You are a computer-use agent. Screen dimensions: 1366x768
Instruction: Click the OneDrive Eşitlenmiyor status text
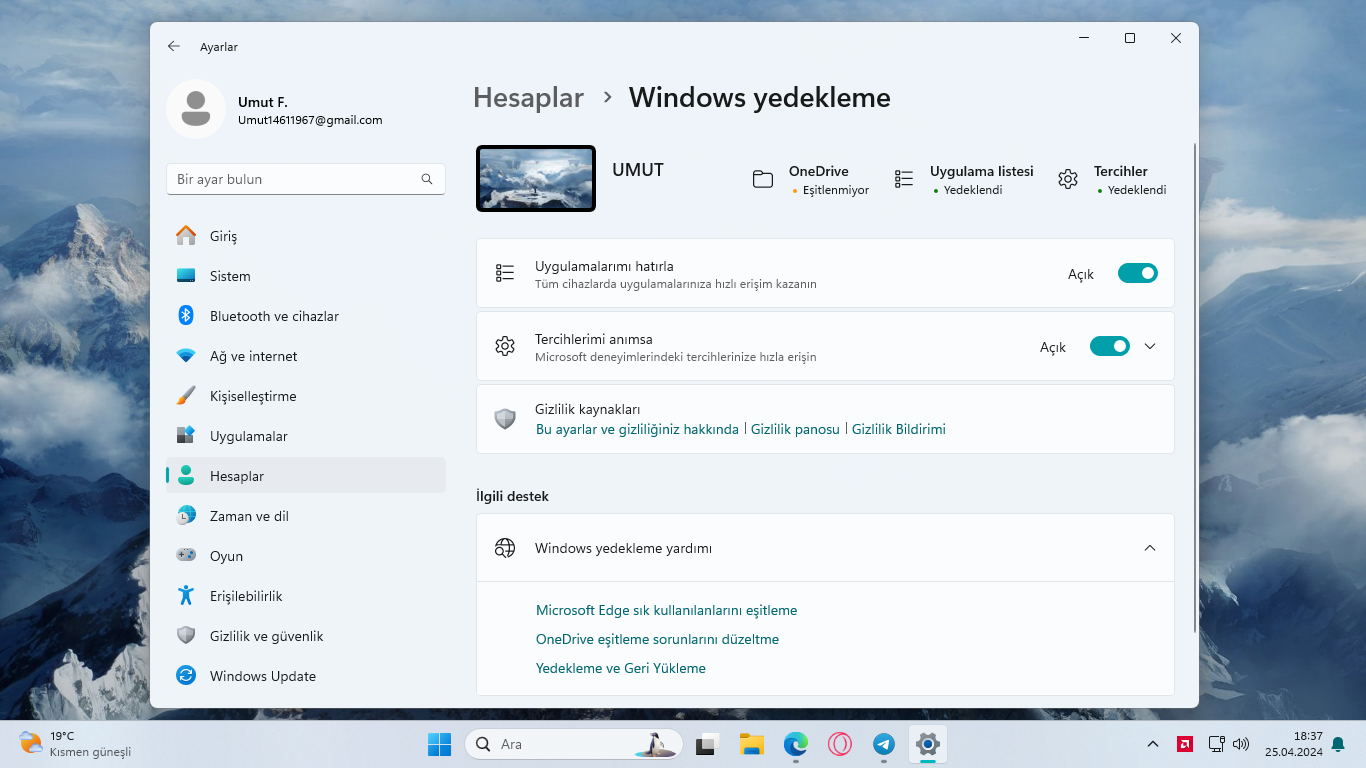(836, 190)
